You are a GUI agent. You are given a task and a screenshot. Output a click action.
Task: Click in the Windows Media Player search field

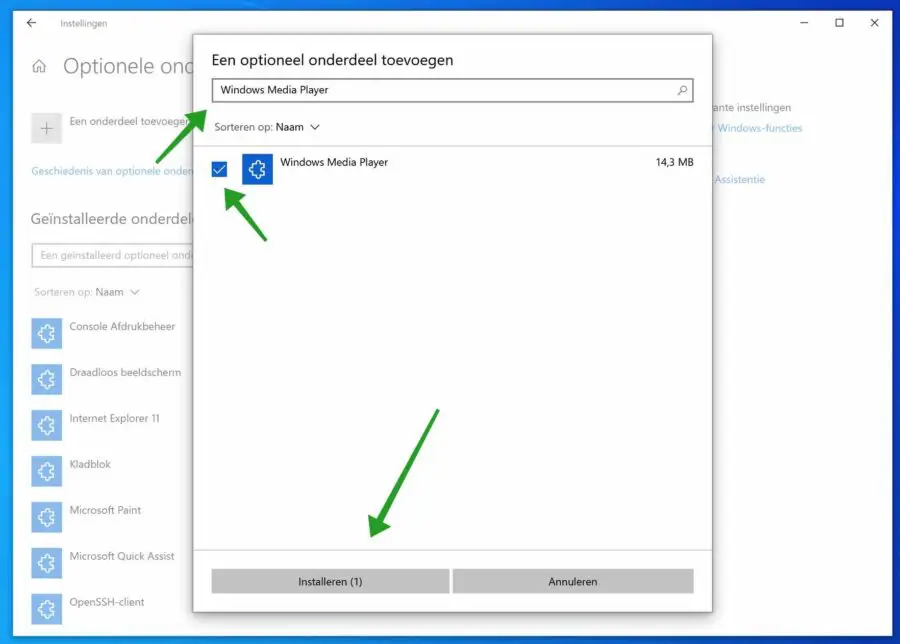pyautogui.click(x=452, y=90)
